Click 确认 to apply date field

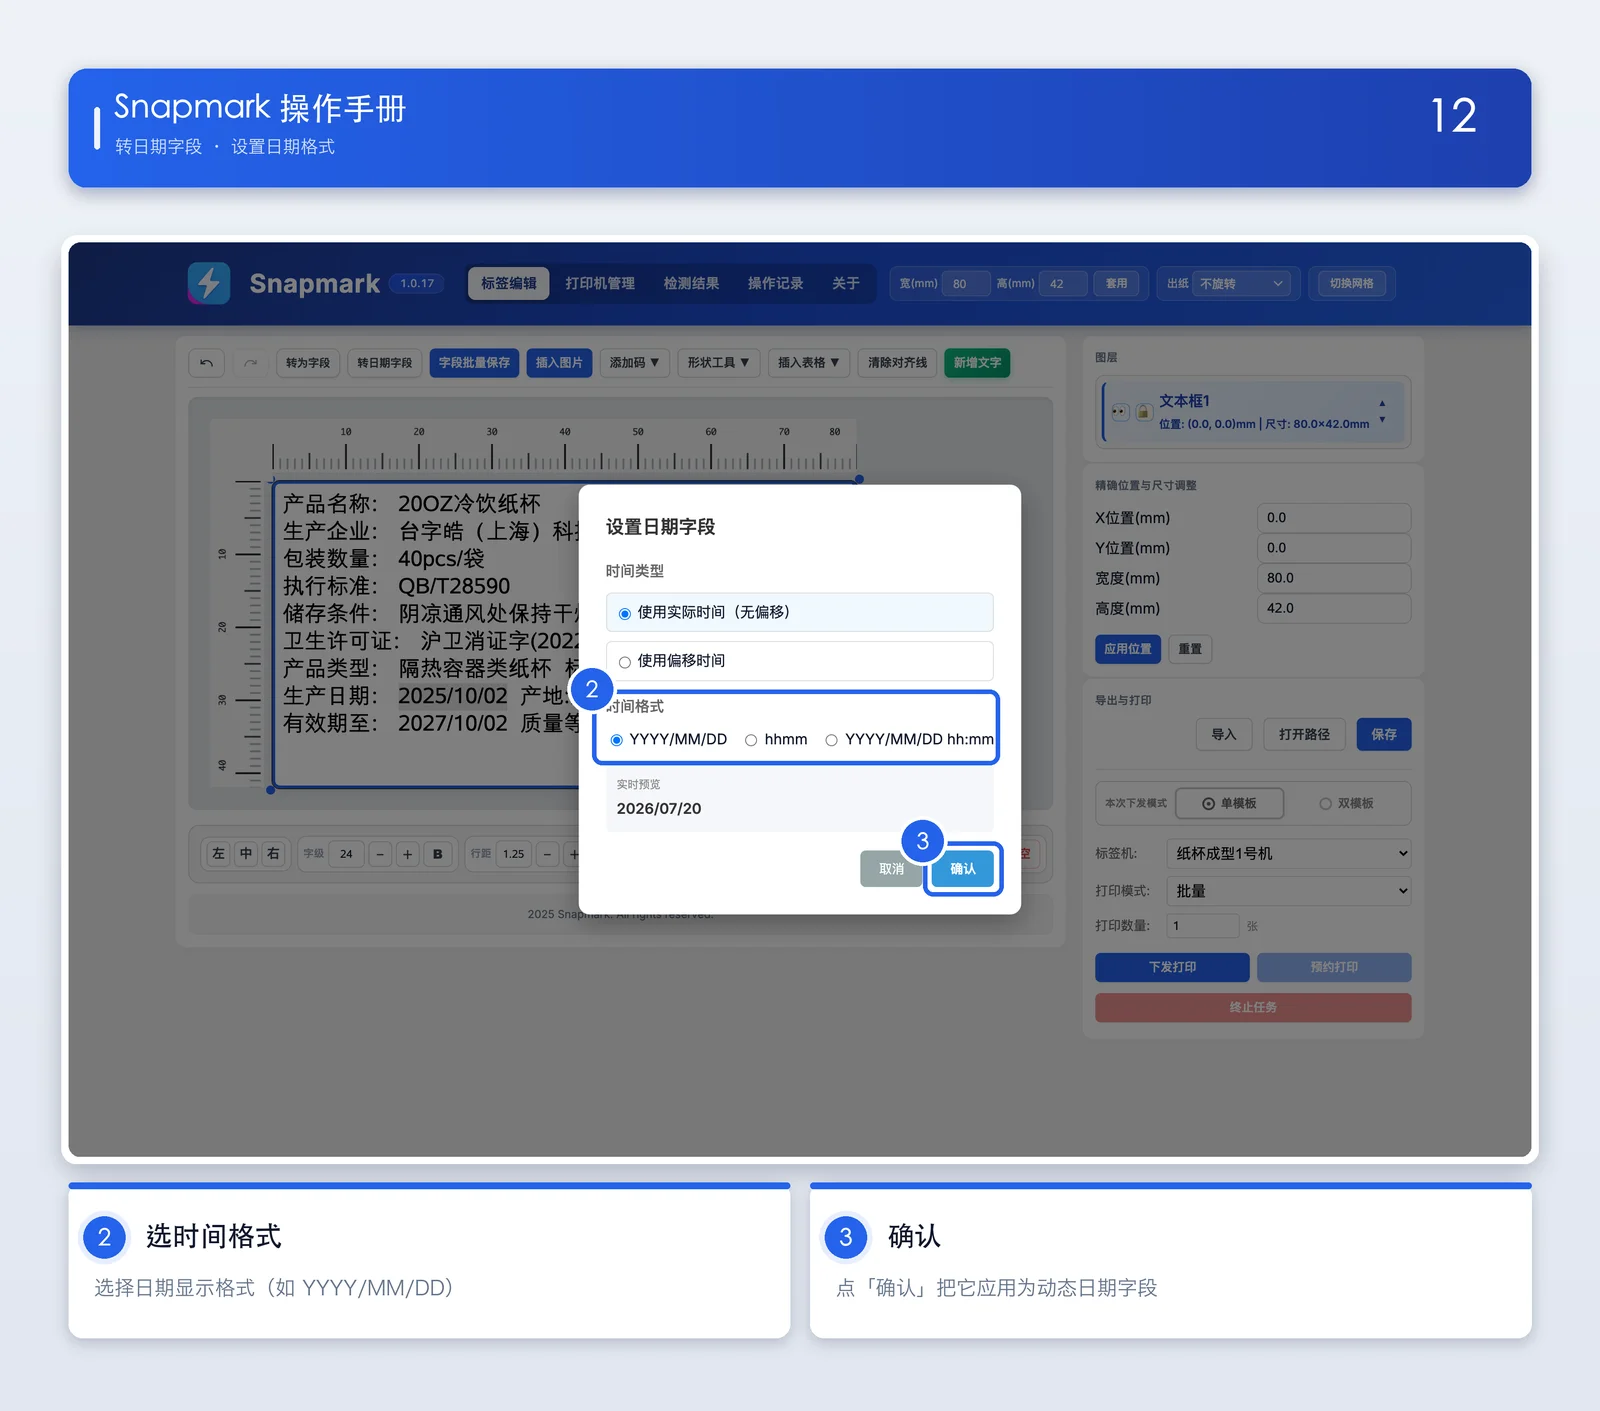pyautogui.click(x=963, y=869)
